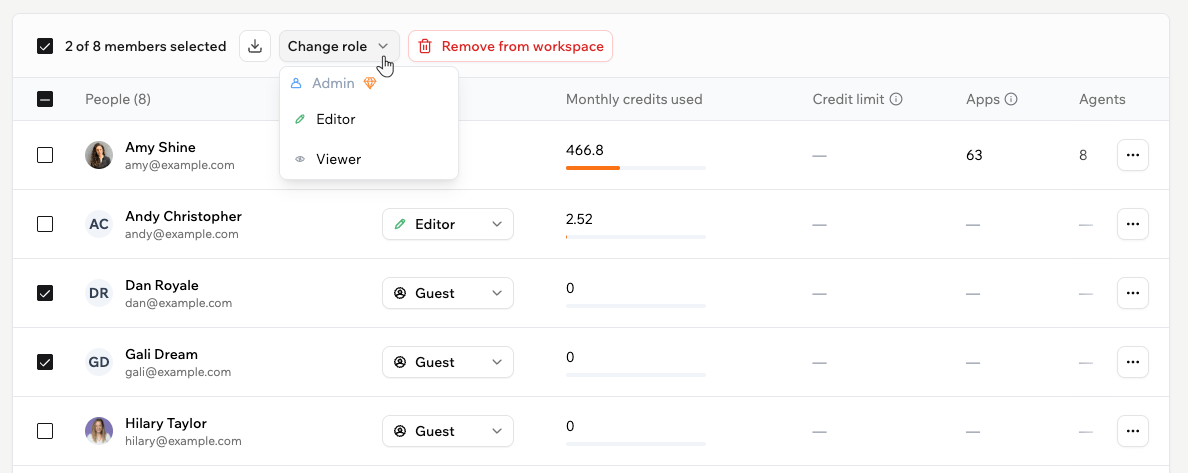
Task: Click Andy Christopher's credits value 2.52
Action: tap(580, 219)
